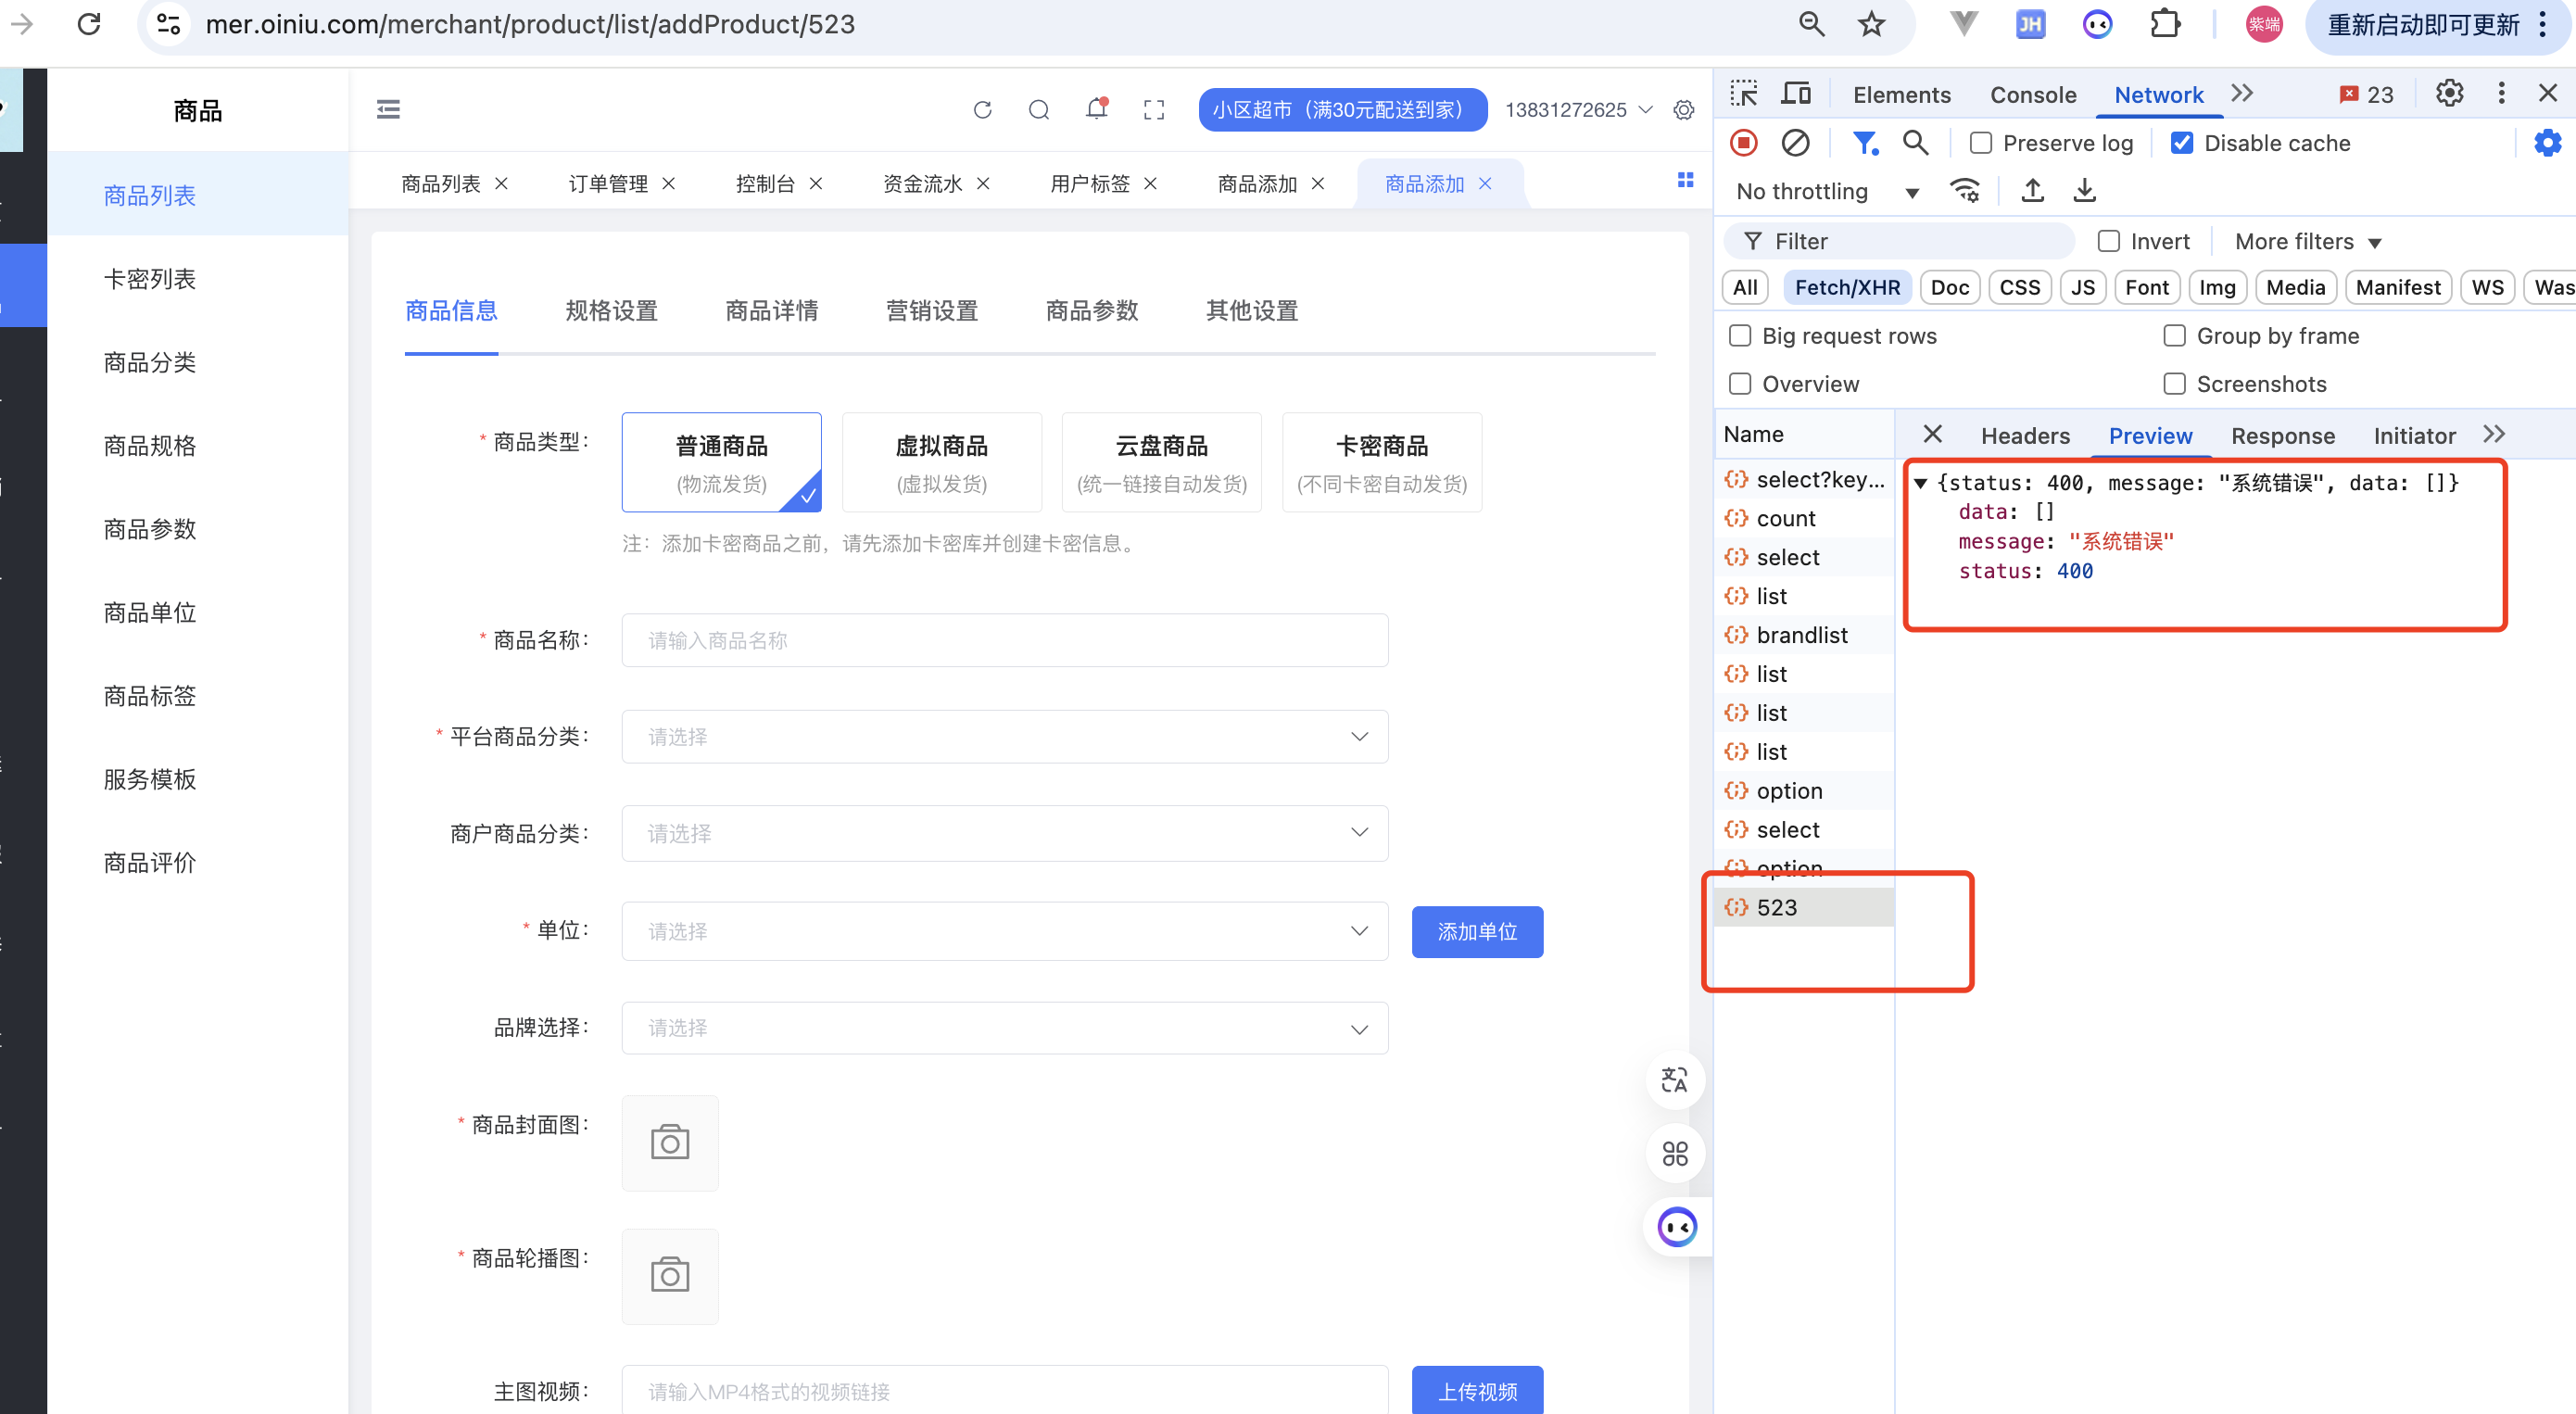Open the browser extensions puzzle icon
This screenshot has width=2576, height=1414.
pos(2165,24)
